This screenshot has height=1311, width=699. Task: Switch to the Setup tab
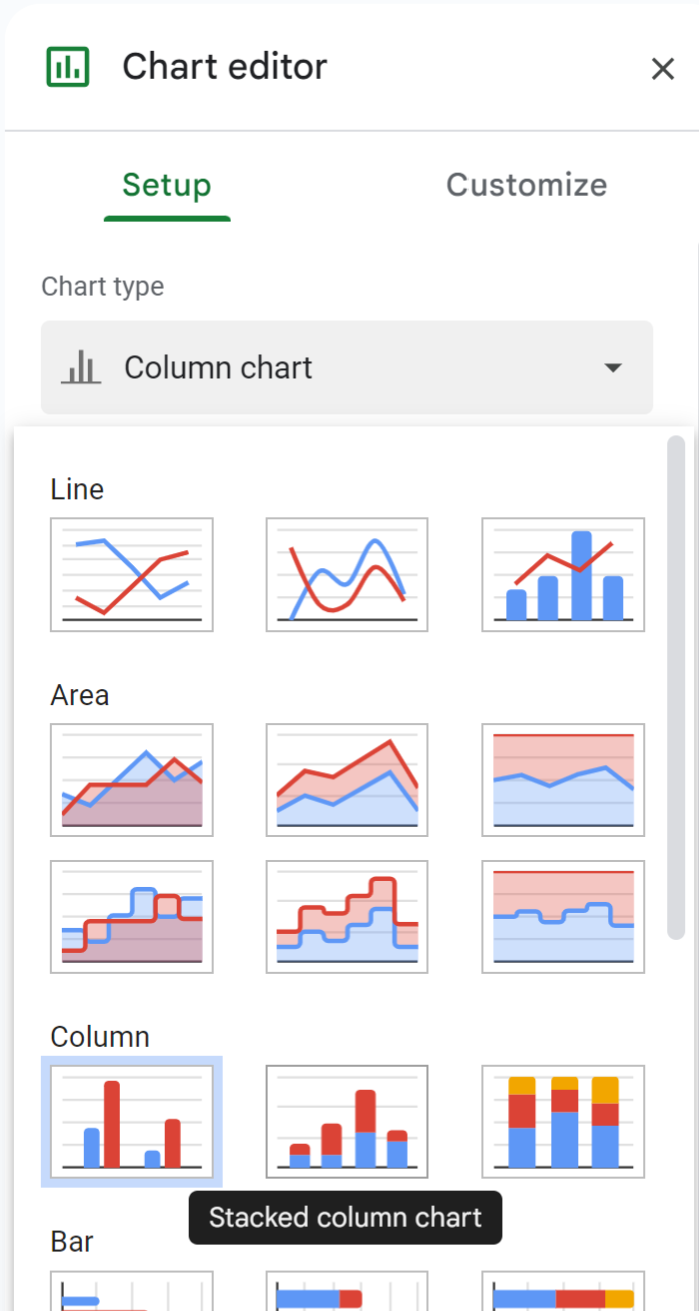[167, 185]
